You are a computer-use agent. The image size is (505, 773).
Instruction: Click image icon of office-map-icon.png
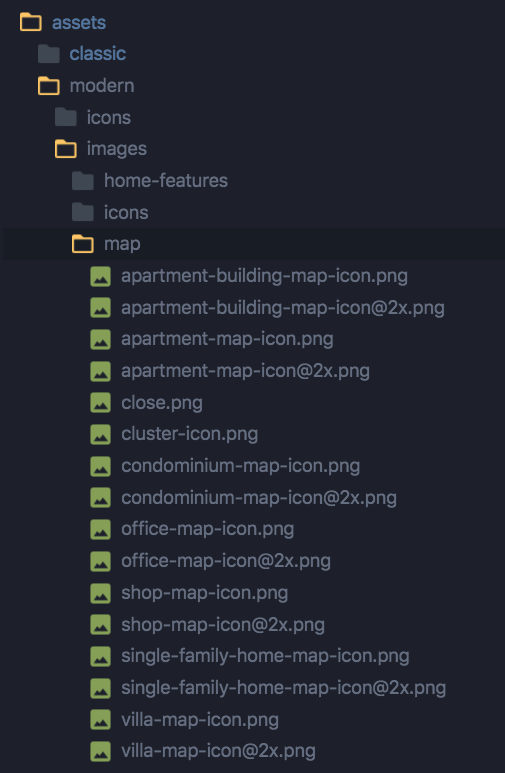(101, 529)
